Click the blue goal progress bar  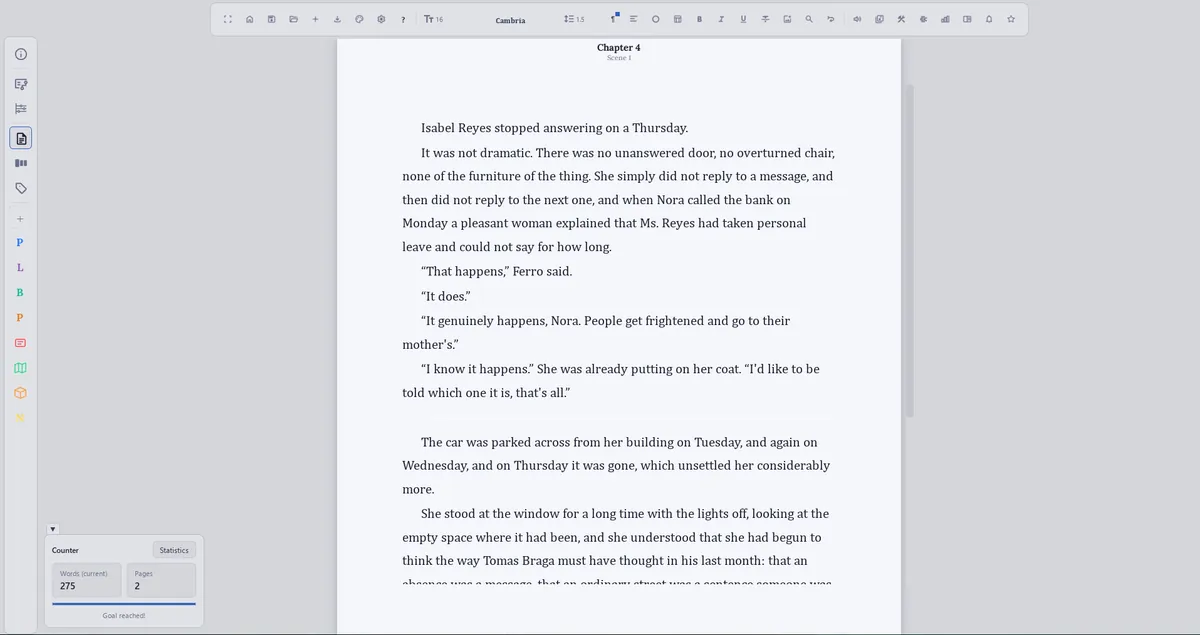[124, 604]
